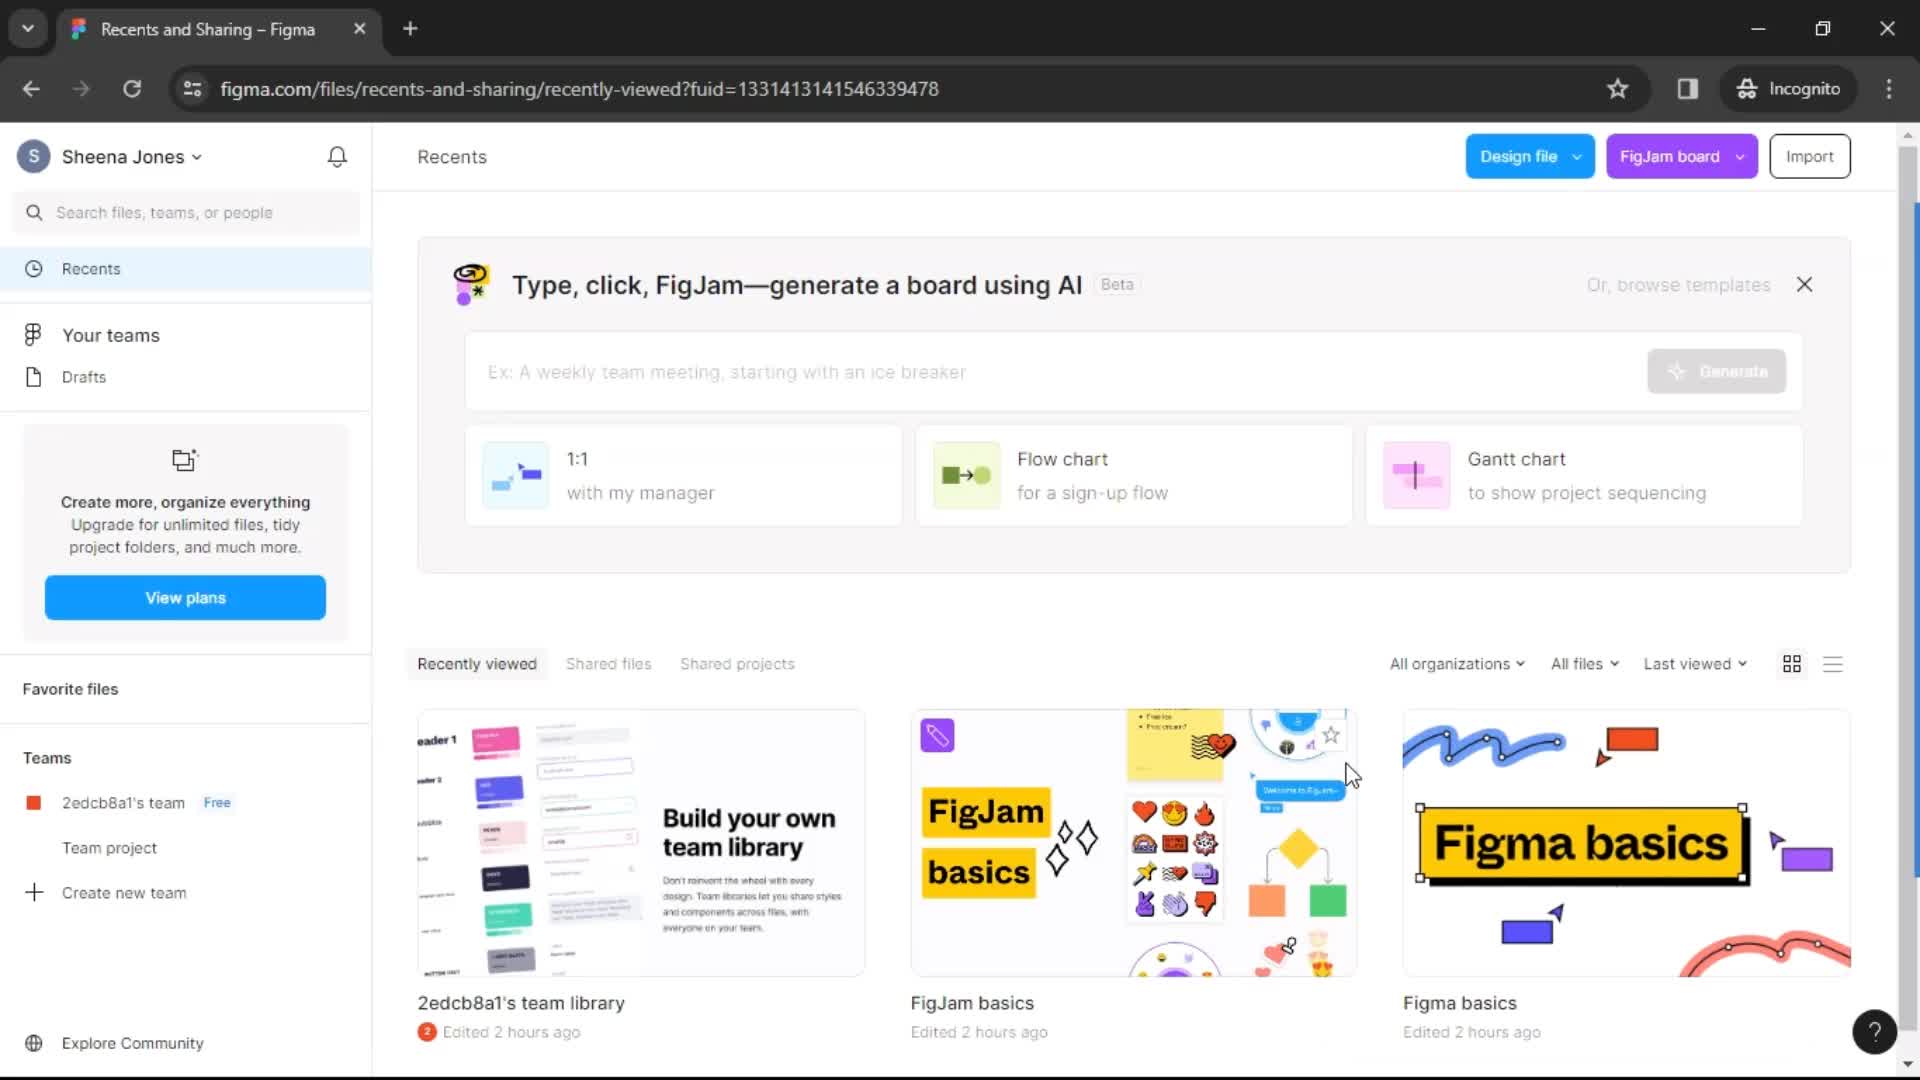
Task: Click the View plans button
Action: [185, 597]
